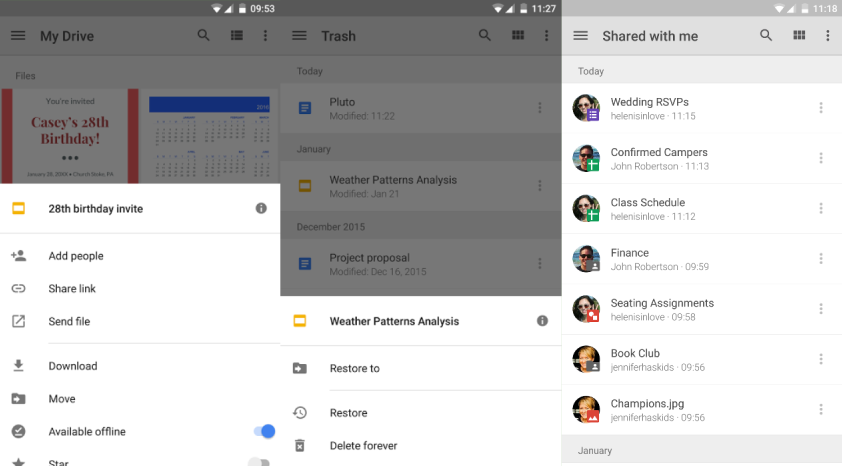
Task: Tap the search icon in Trash screen
Action: click(485, 36)
